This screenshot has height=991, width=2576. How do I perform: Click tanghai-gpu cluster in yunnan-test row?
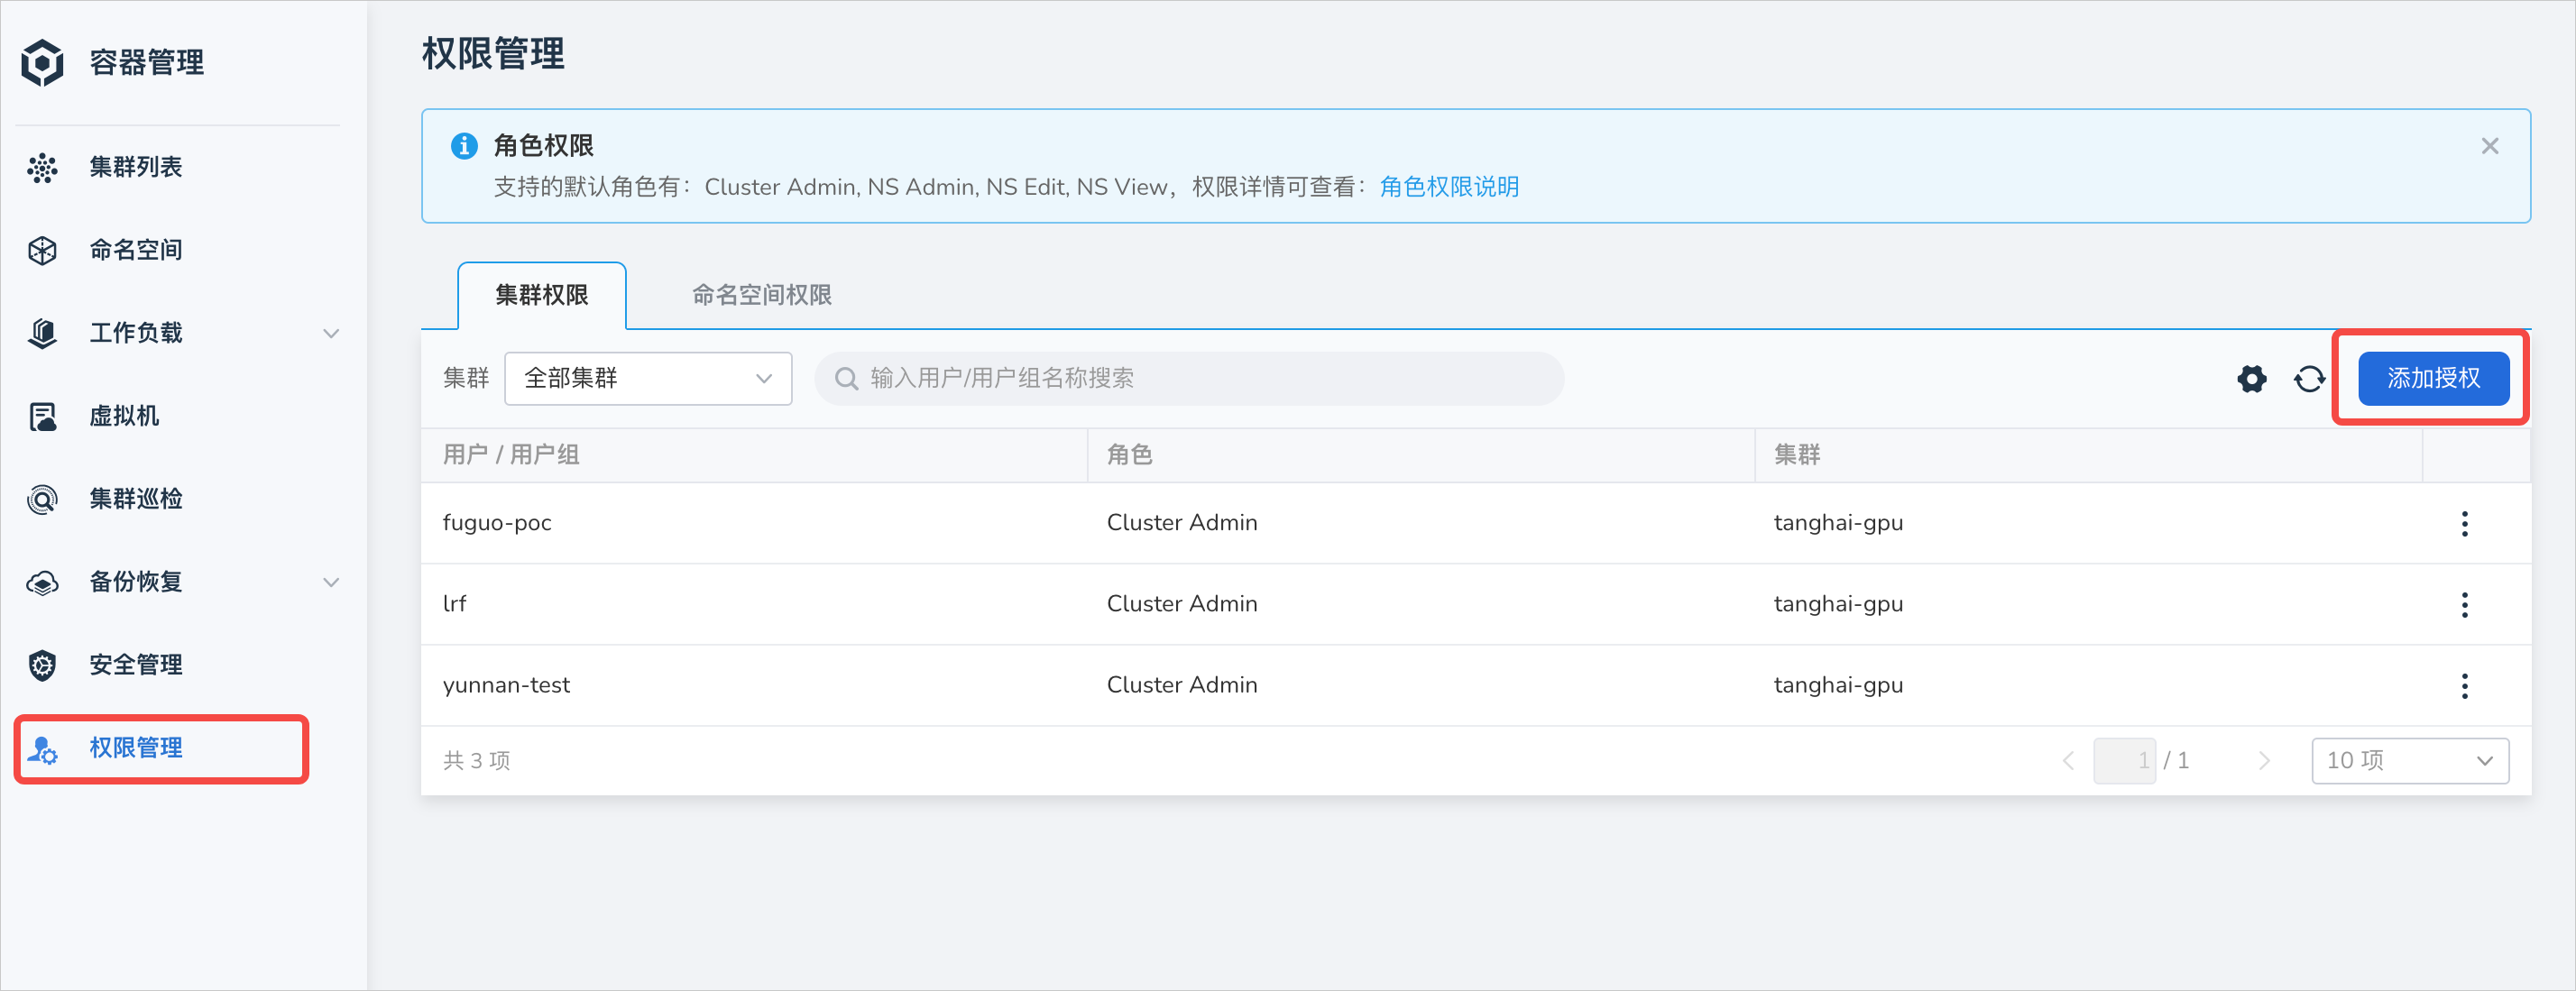click(1838, 685)
